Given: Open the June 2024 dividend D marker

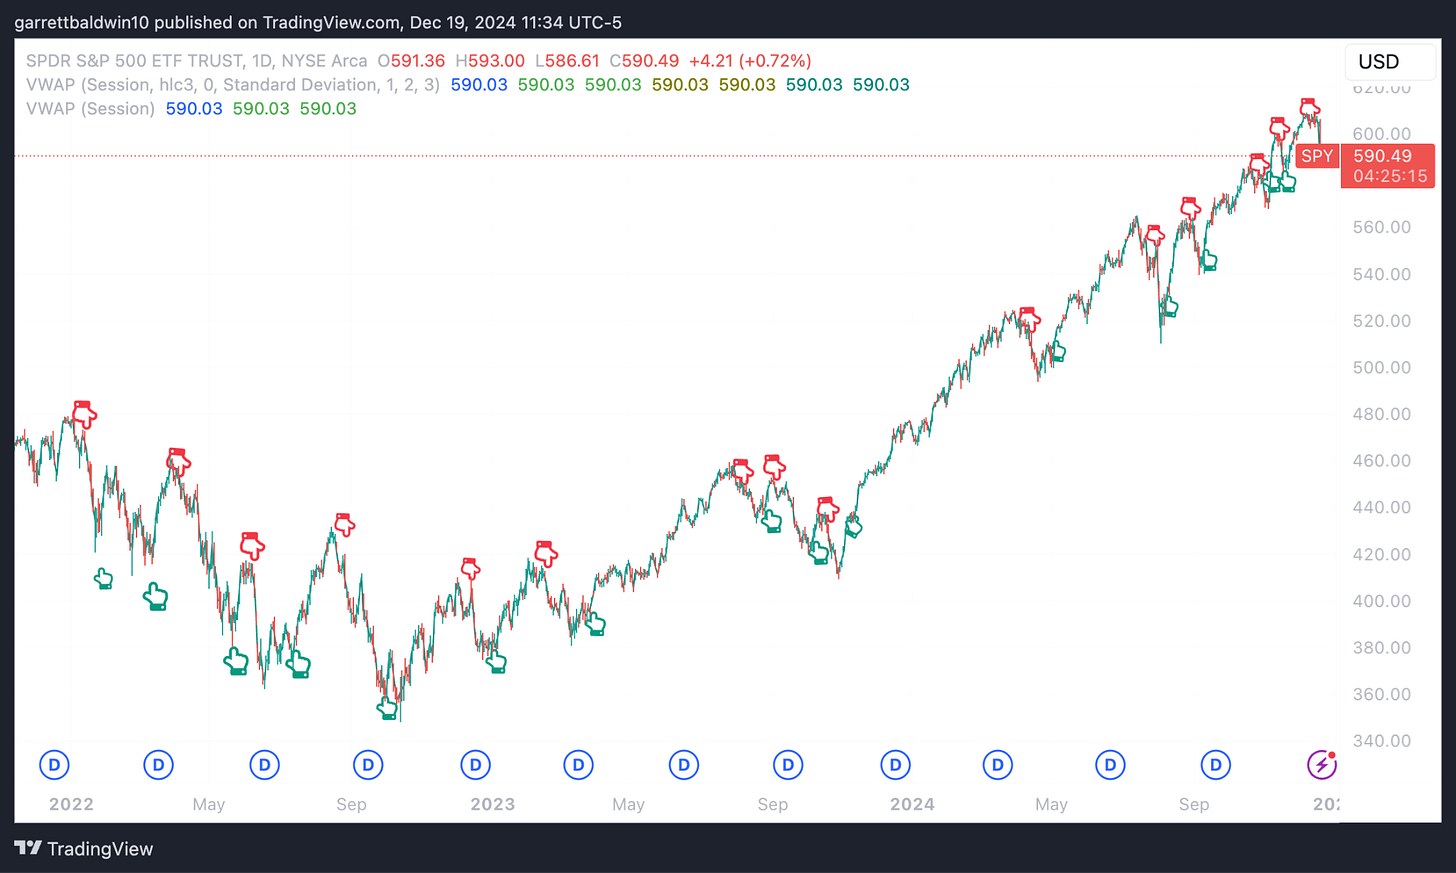Looking at the screenshot, I should [1110, 765].
